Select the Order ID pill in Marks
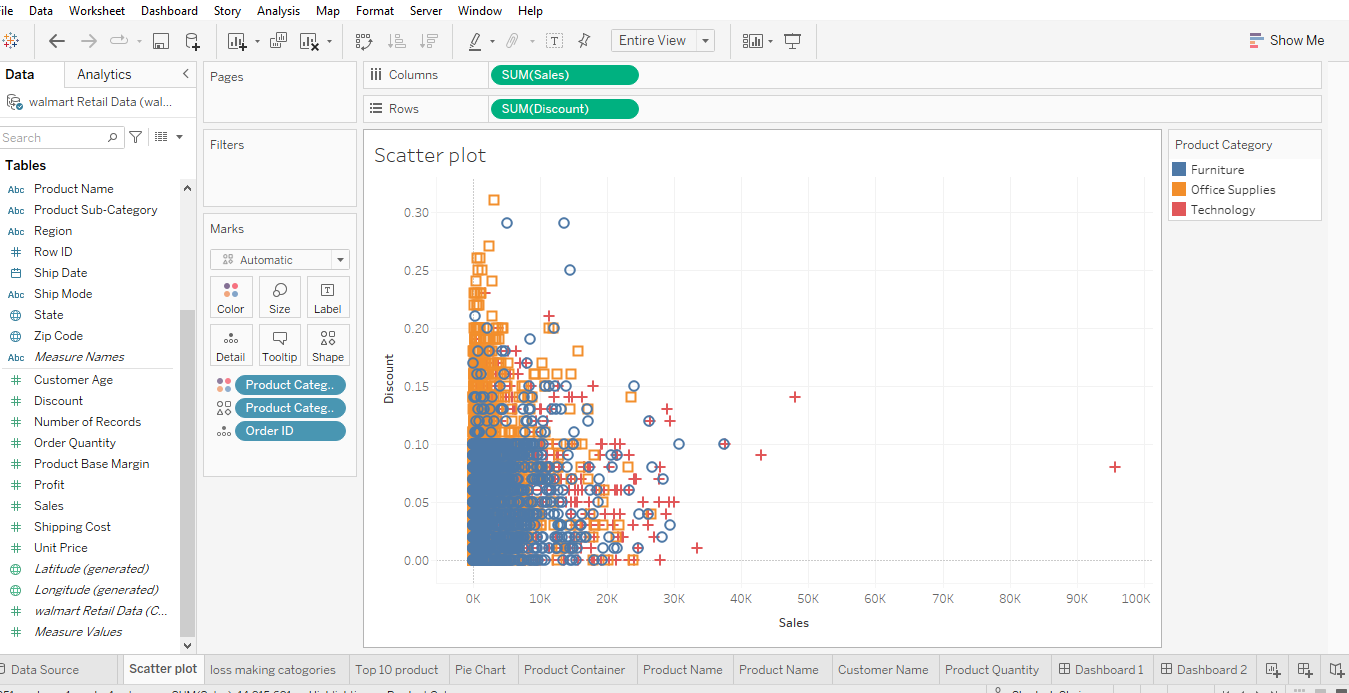 (290, 430)
